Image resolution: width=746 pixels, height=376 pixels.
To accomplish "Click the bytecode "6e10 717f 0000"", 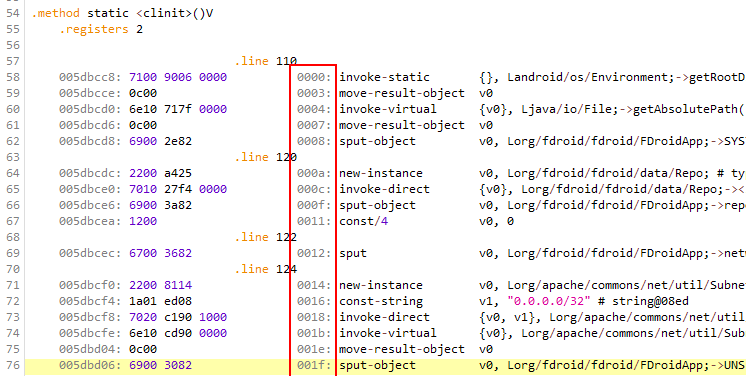I will [x=178, y=109].
